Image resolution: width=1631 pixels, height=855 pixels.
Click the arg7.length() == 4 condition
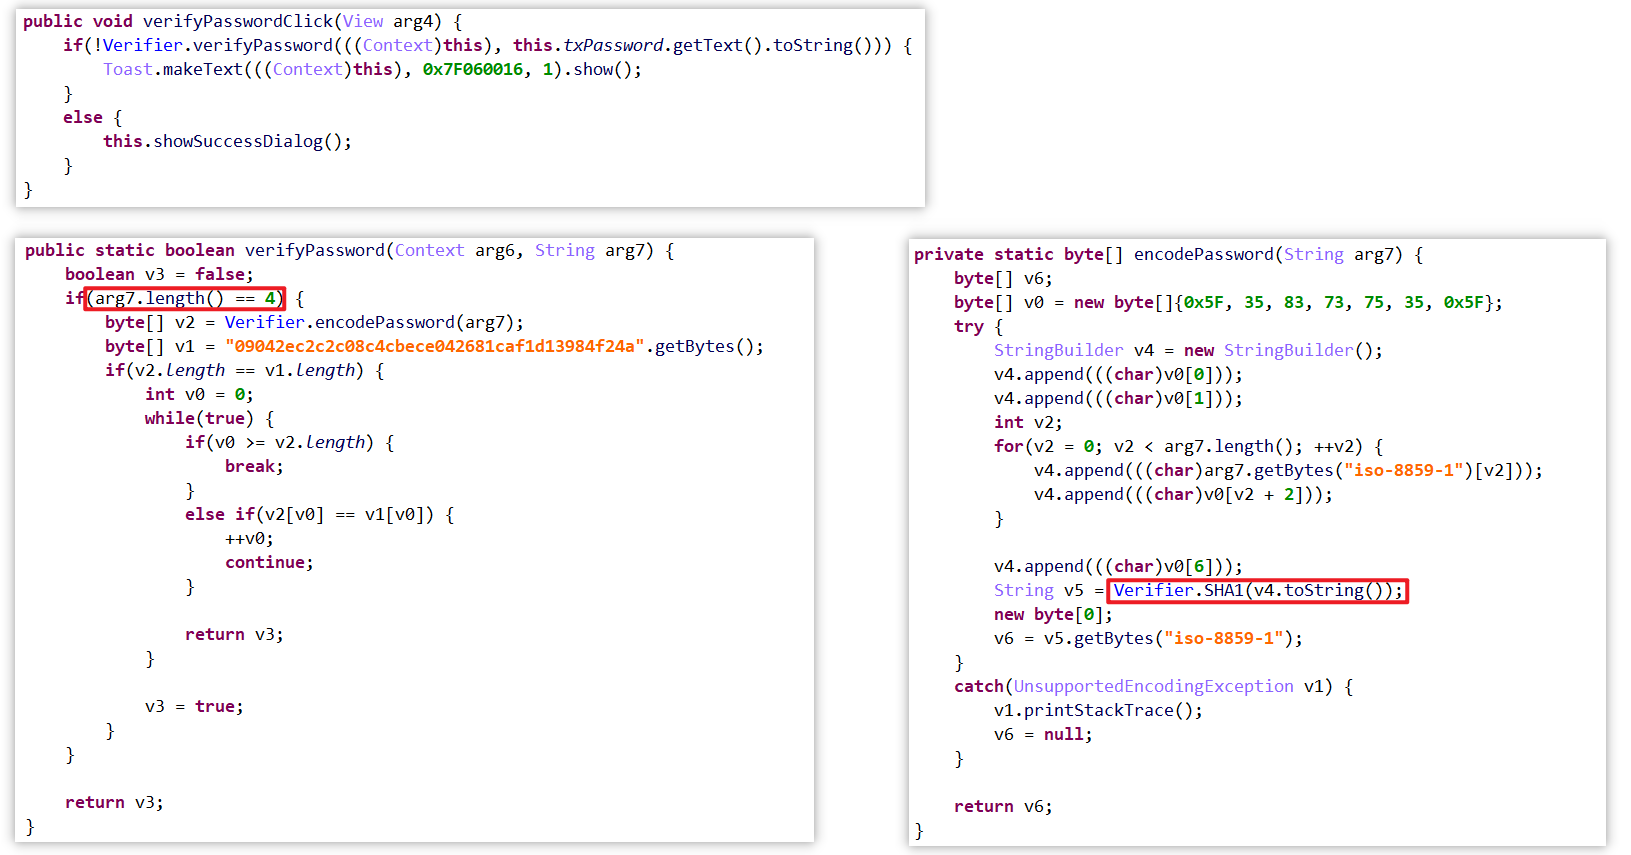185,298
